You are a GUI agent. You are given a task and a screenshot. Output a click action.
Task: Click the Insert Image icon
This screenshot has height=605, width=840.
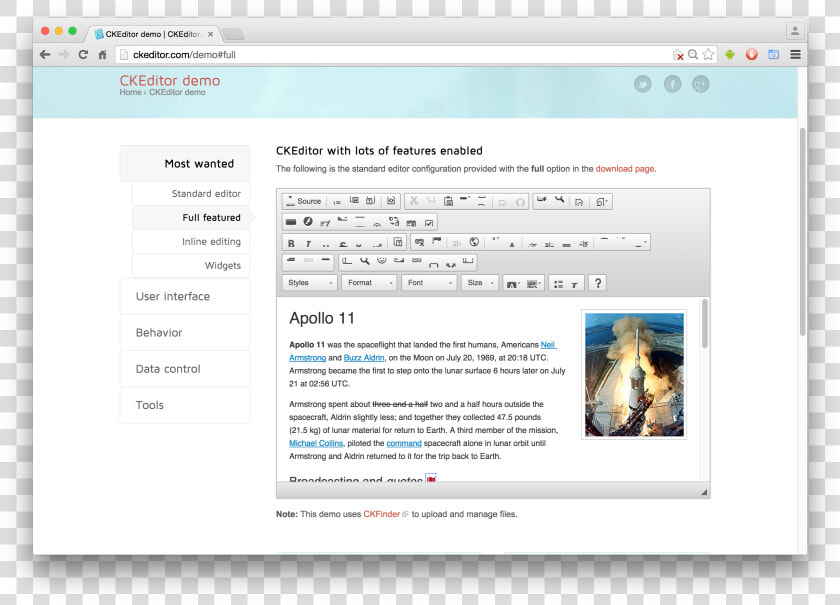tap(347, 262)
